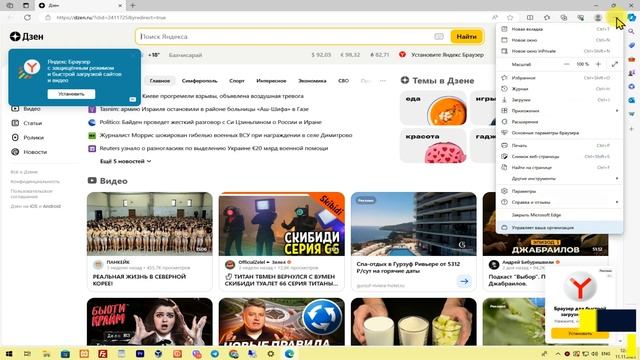Open Загрузки (Downloads) in Edge menu

tap(559, 100)
